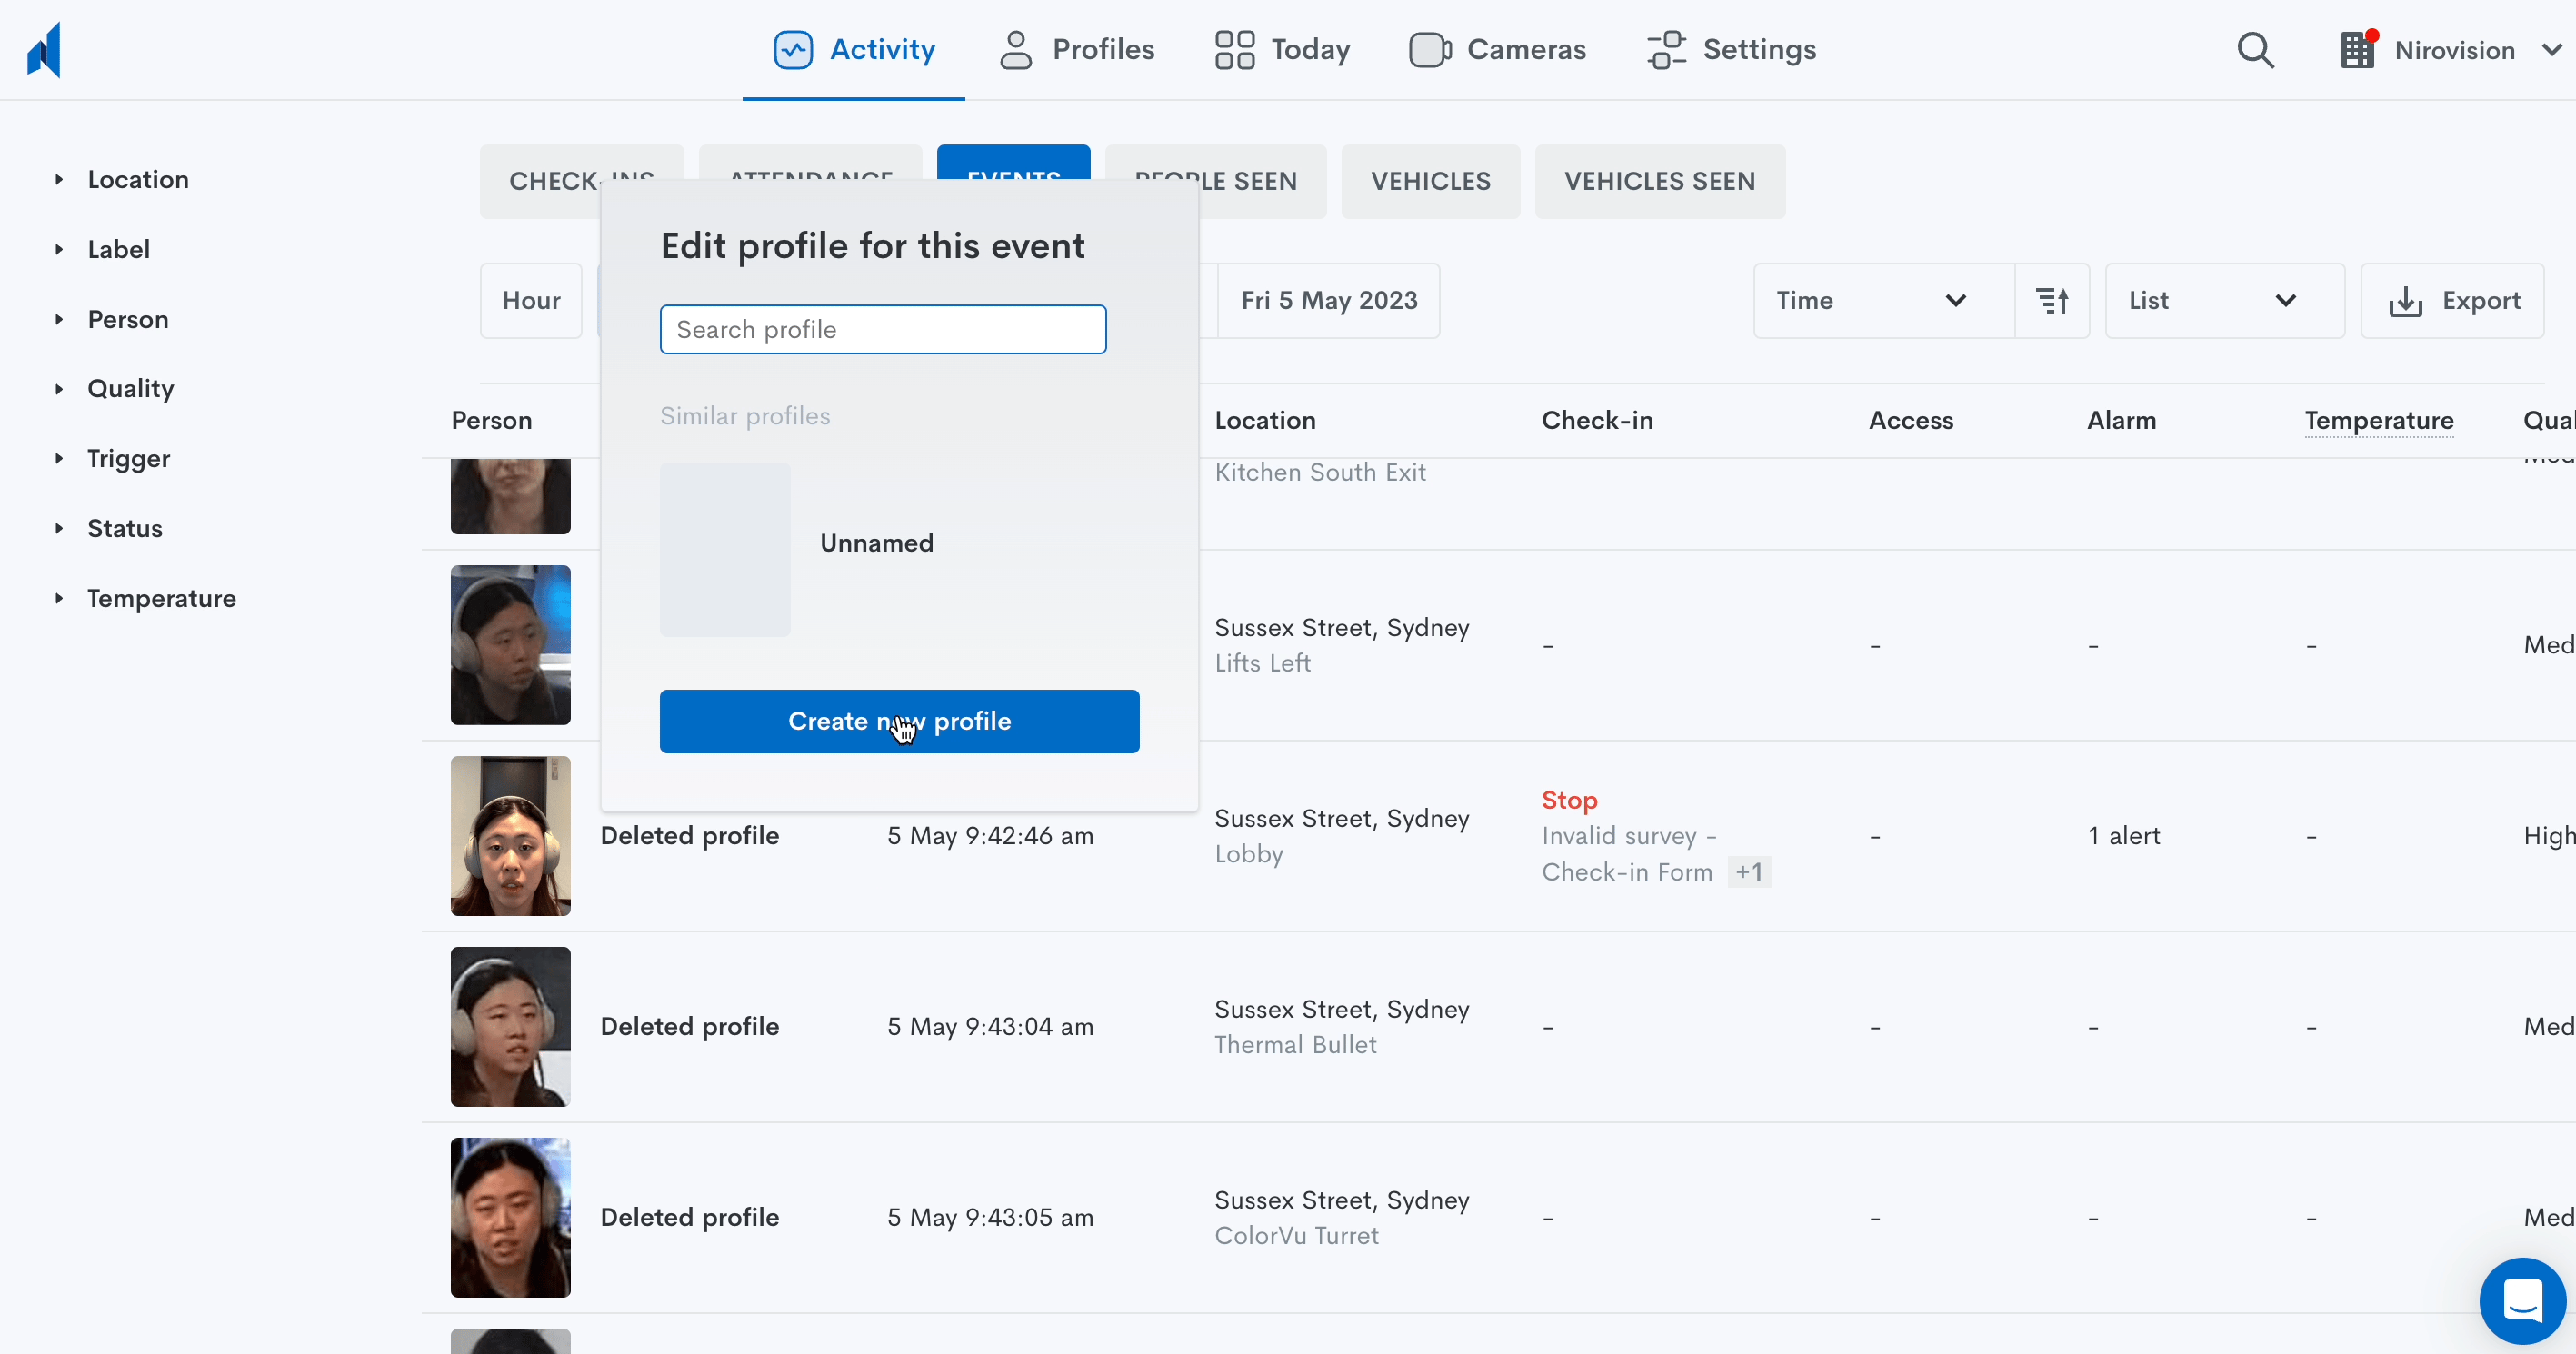Open the Lifts Left event face thumbnail
Image resolution: width=2576 pixels, height=1354 pixels.
510,645
